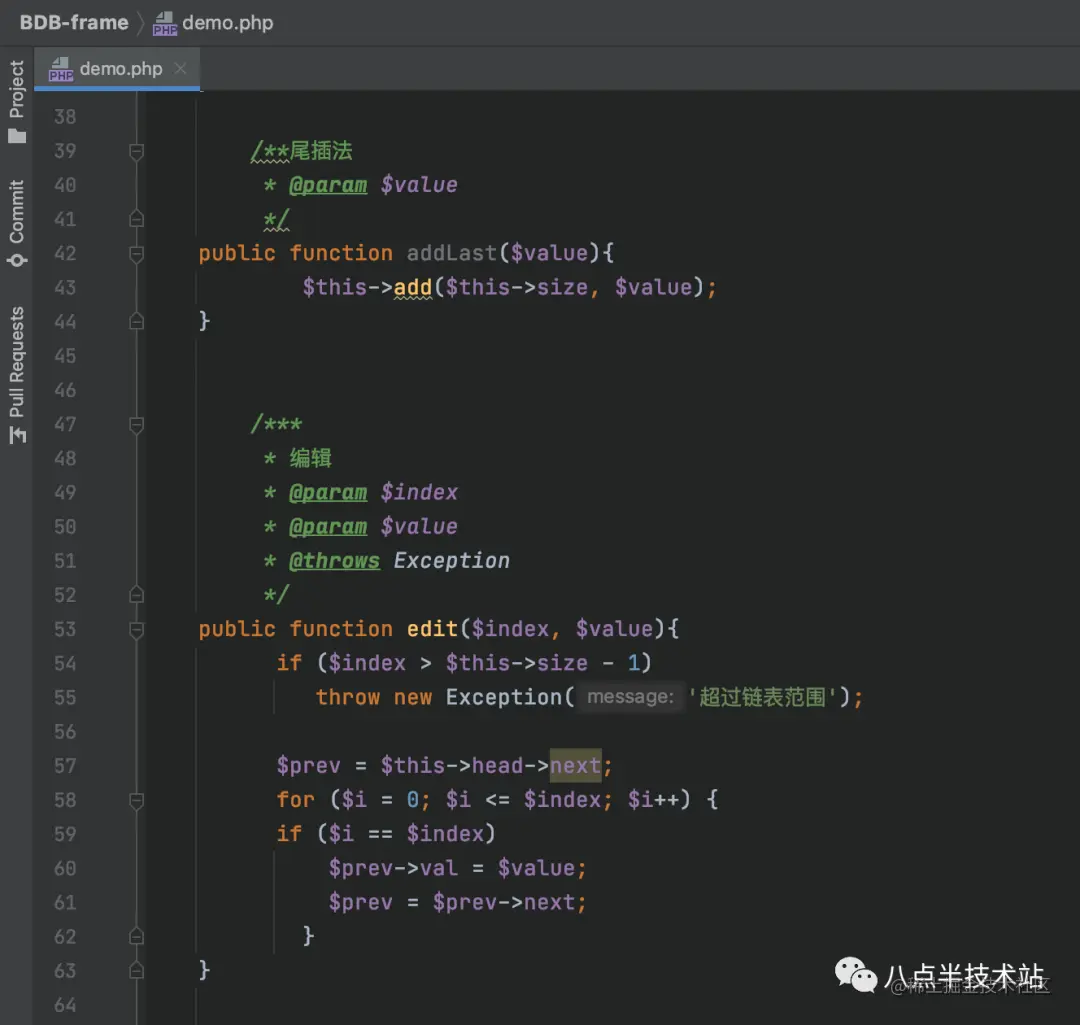Open the Commit tool window
1080x1025 pixels.
click(x=17, y=223)
